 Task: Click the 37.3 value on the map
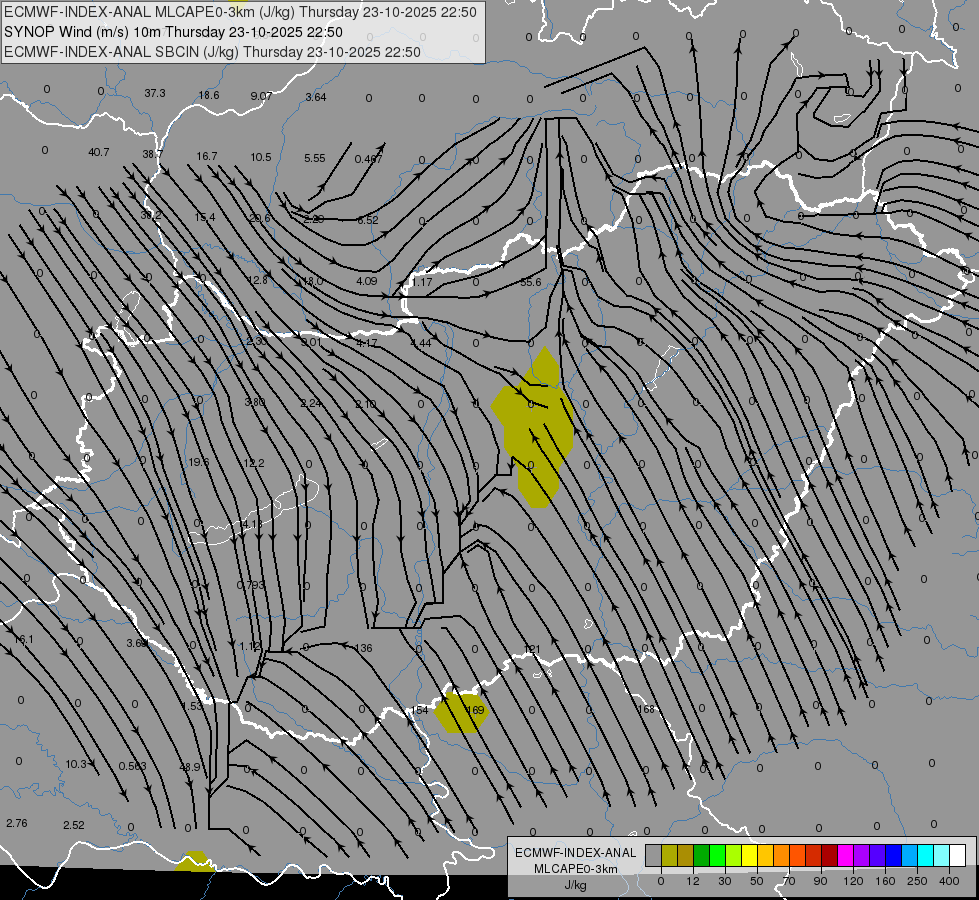pos(155,93)
